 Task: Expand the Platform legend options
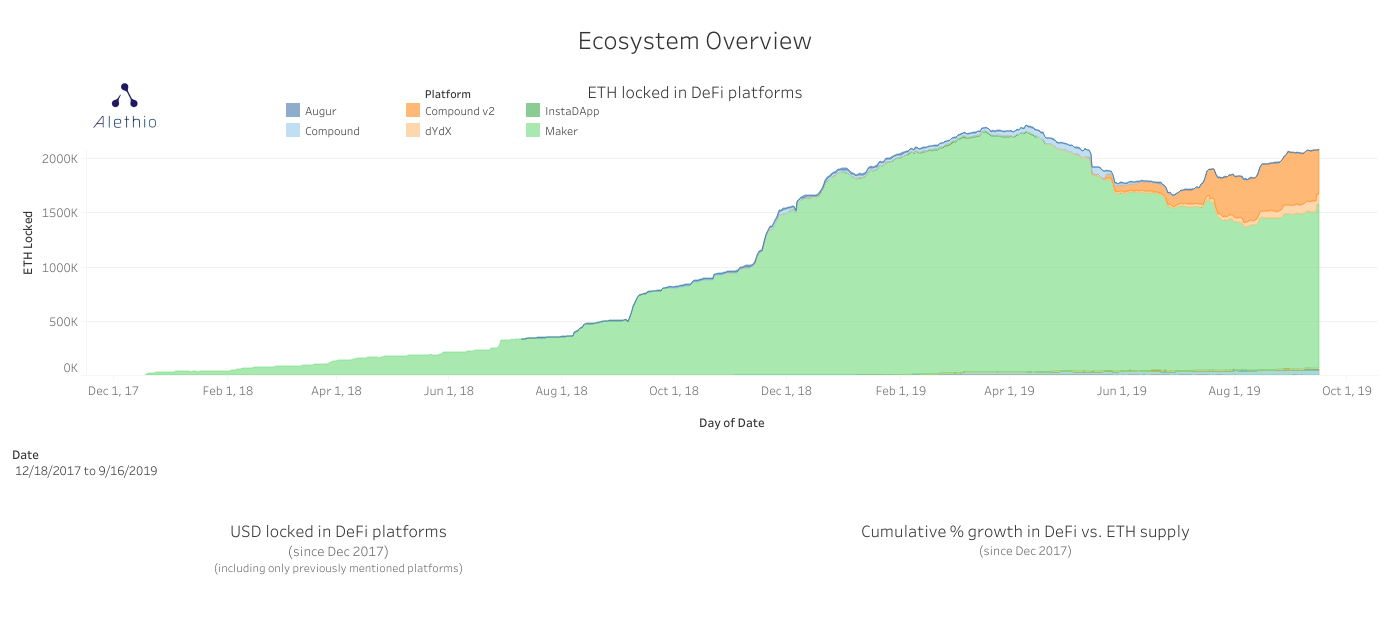tap(447, 93)
